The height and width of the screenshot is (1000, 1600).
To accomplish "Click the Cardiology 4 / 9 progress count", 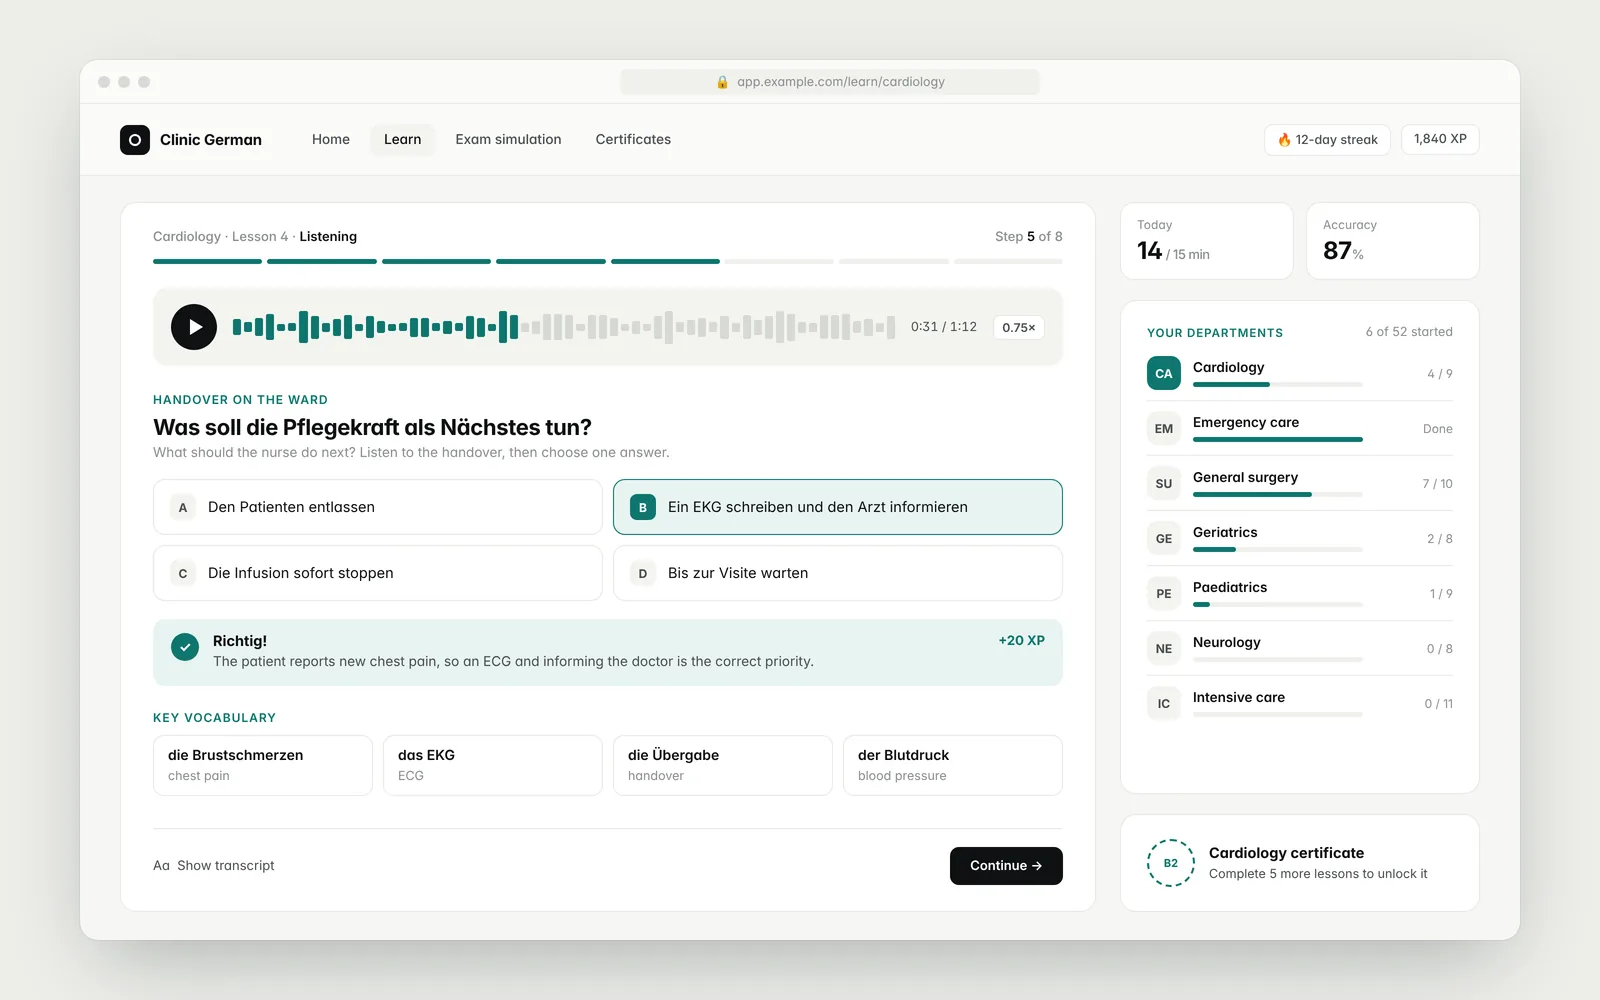I will pyautogui.click(x=1440, y=374).
